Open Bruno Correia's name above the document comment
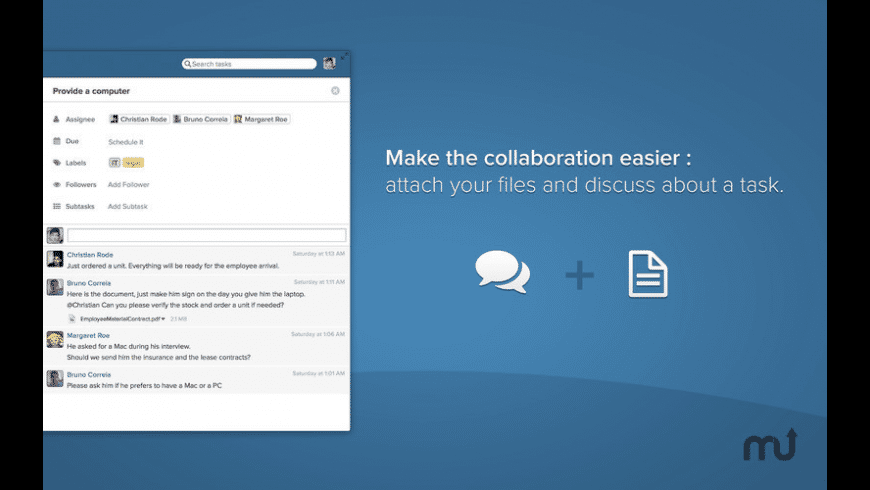Screen dimensions: 870x490 click(89, 283)
